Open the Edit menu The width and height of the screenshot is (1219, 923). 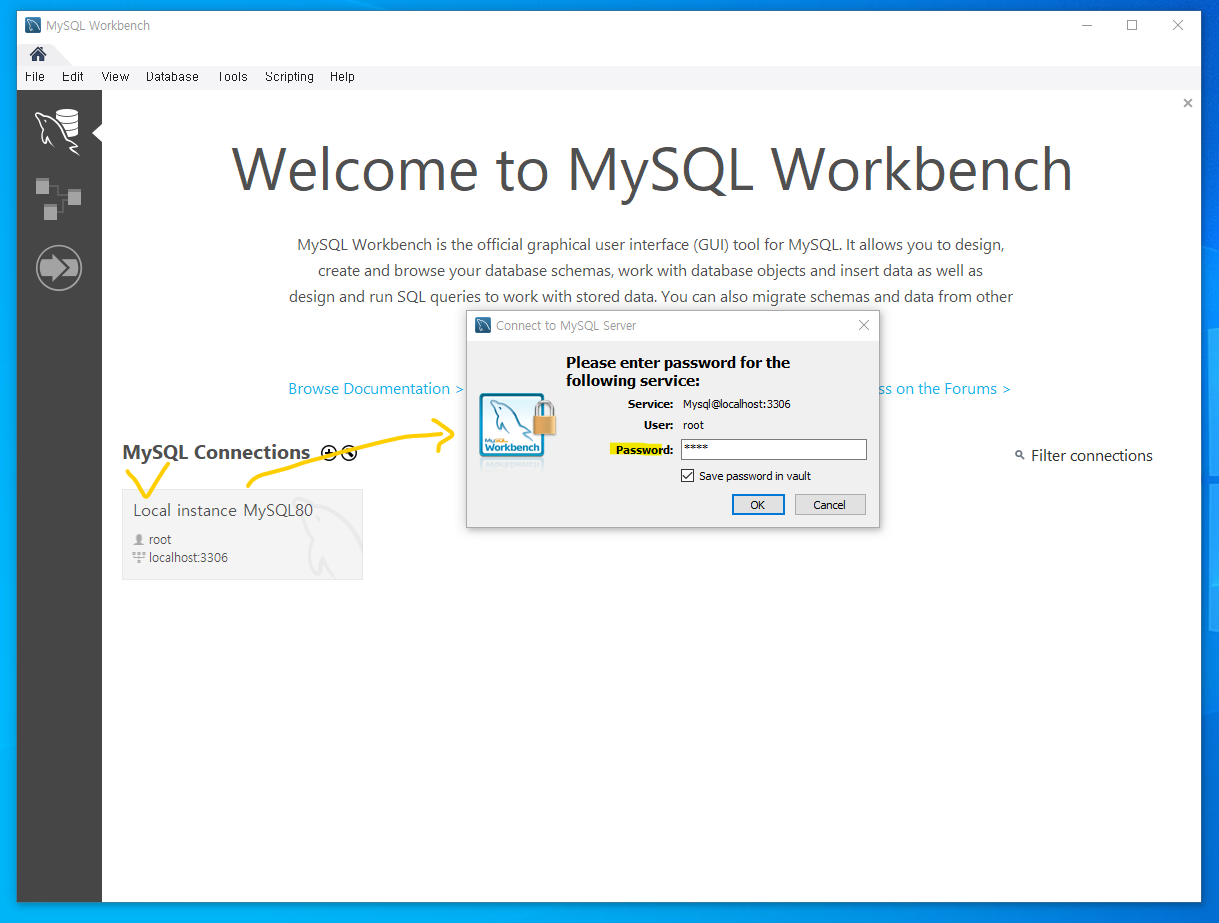[x=73, y=76]
